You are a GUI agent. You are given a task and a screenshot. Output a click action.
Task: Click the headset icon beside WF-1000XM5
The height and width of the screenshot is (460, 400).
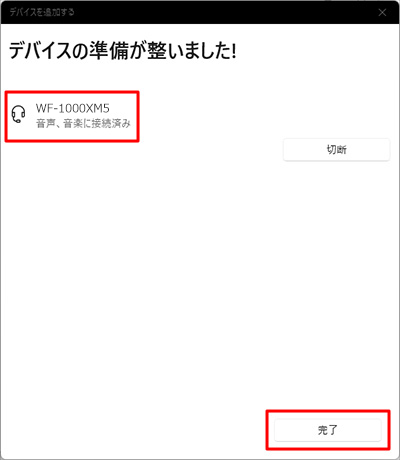pos(18,115)
